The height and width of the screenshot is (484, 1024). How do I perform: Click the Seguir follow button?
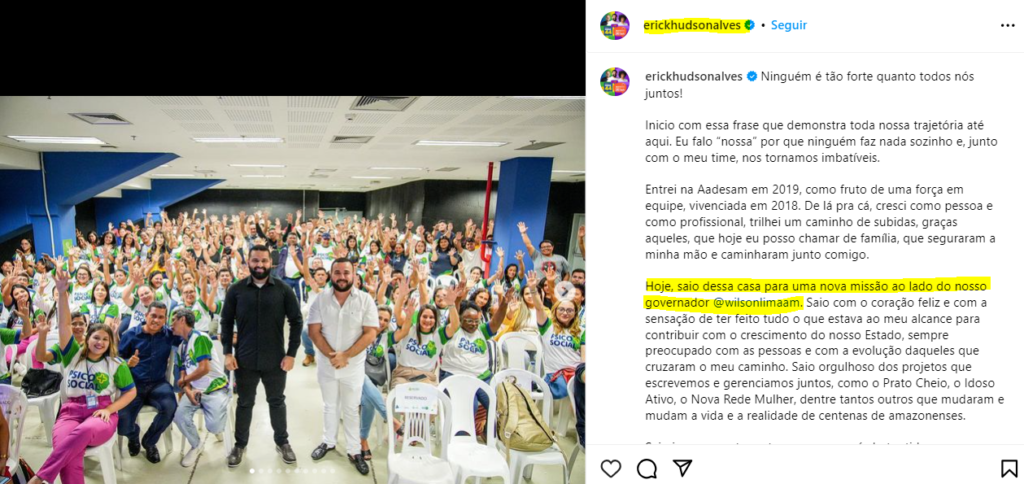(x=789, y=25)
